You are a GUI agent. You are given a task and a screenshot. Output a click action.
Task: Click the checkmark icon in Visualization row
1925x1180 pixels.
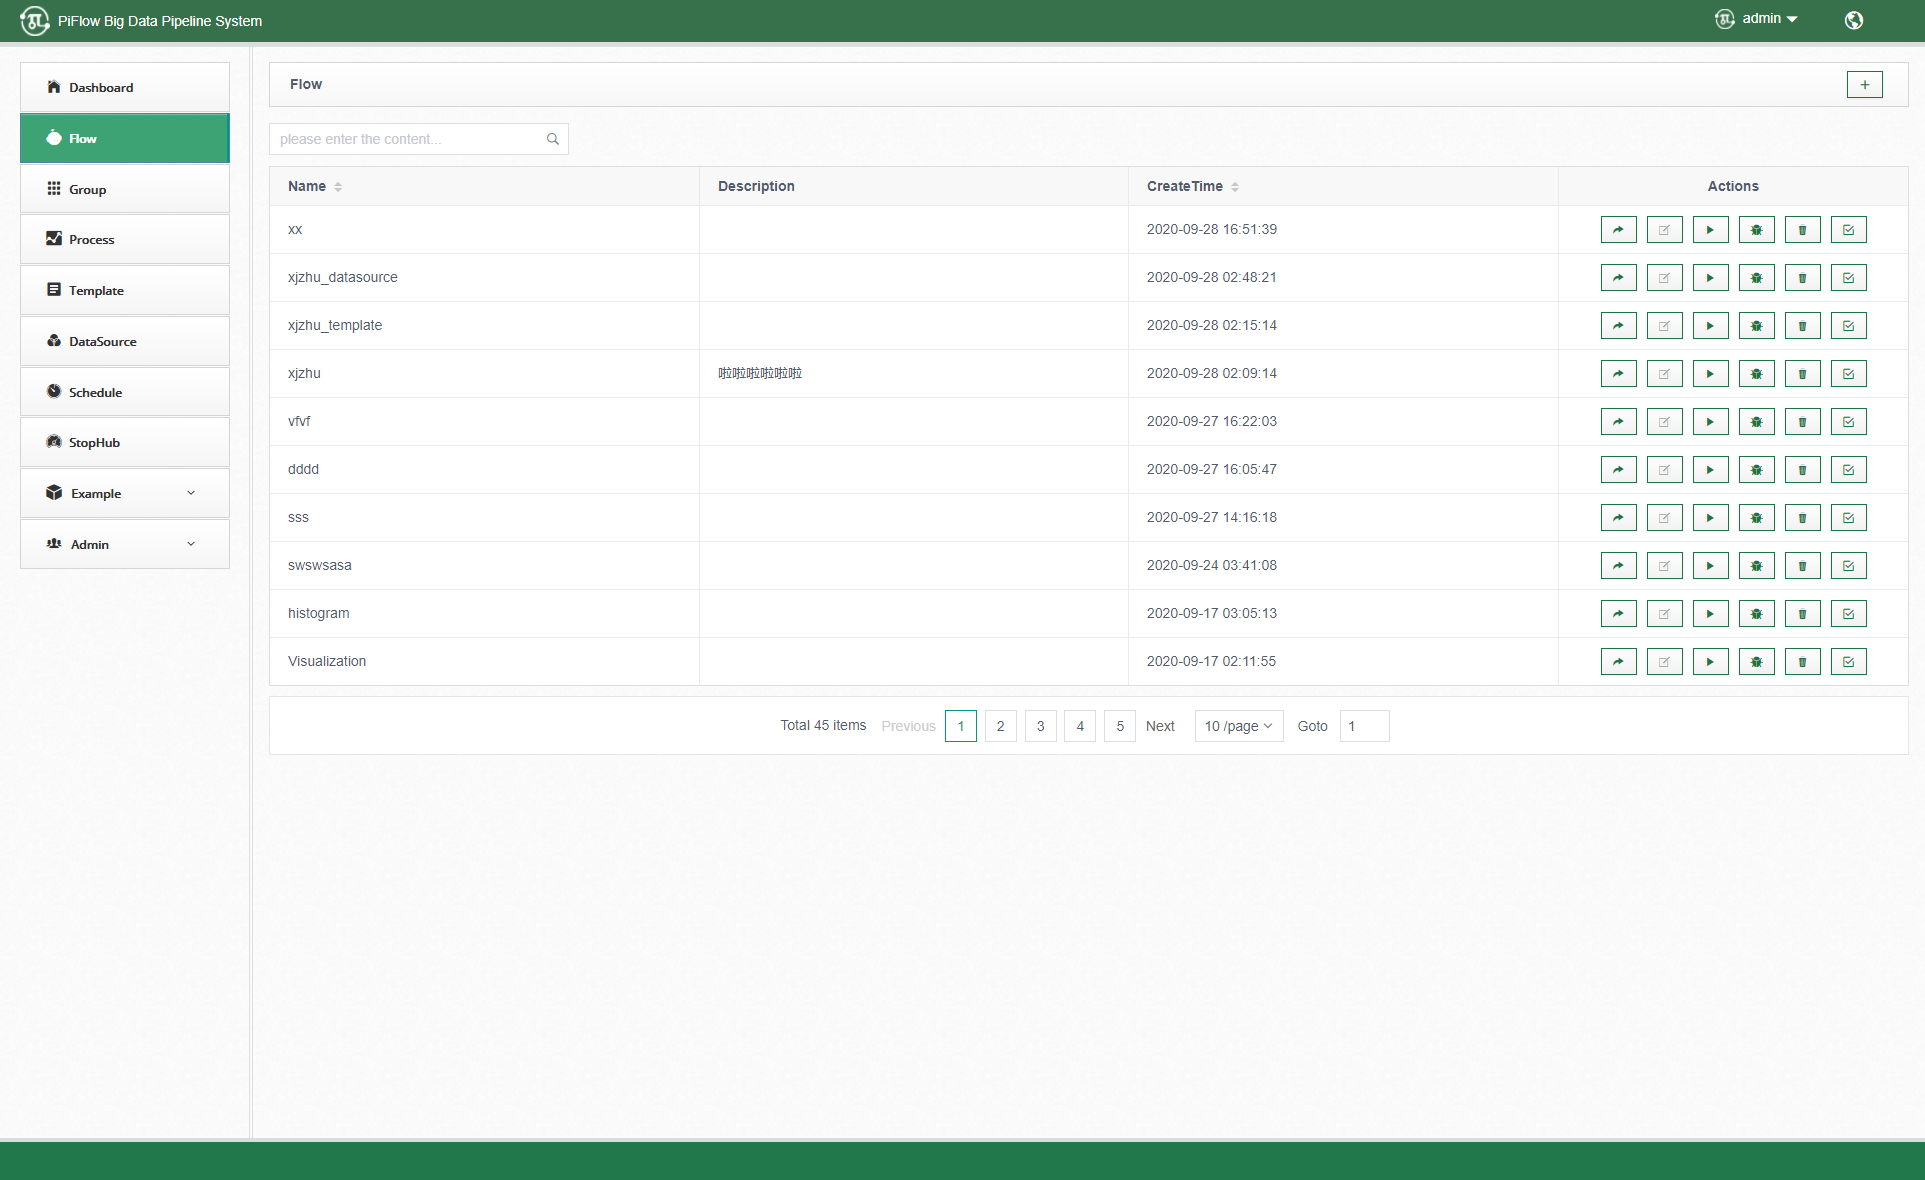point(1848,662)
